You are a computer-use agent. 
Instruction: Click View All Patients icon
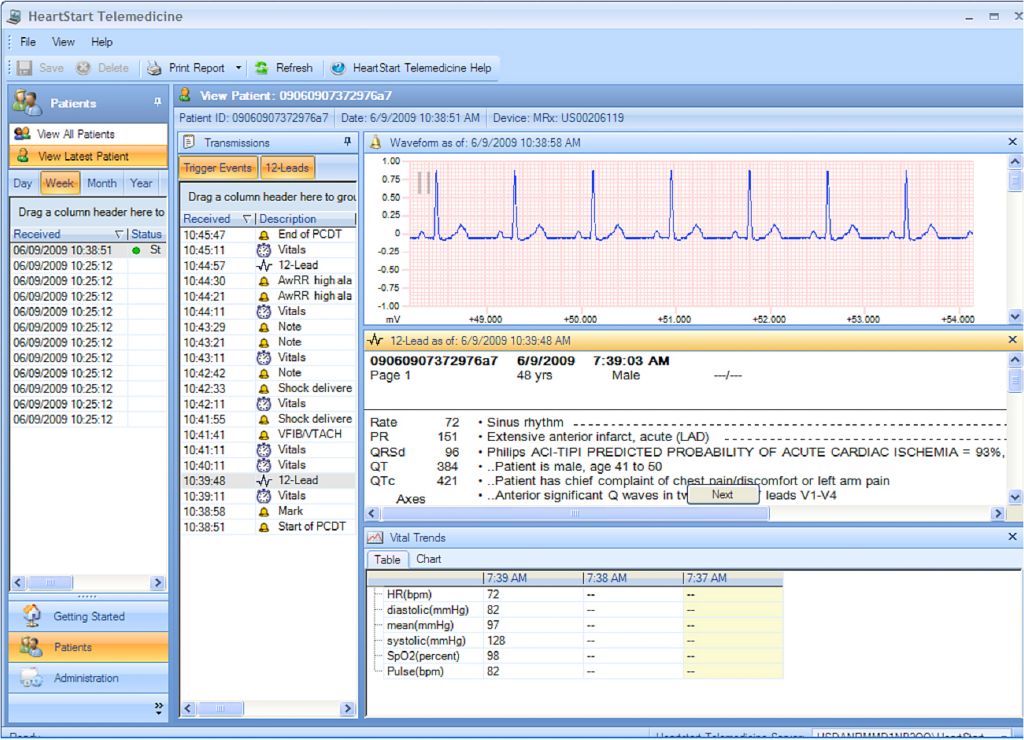[22, 133]
